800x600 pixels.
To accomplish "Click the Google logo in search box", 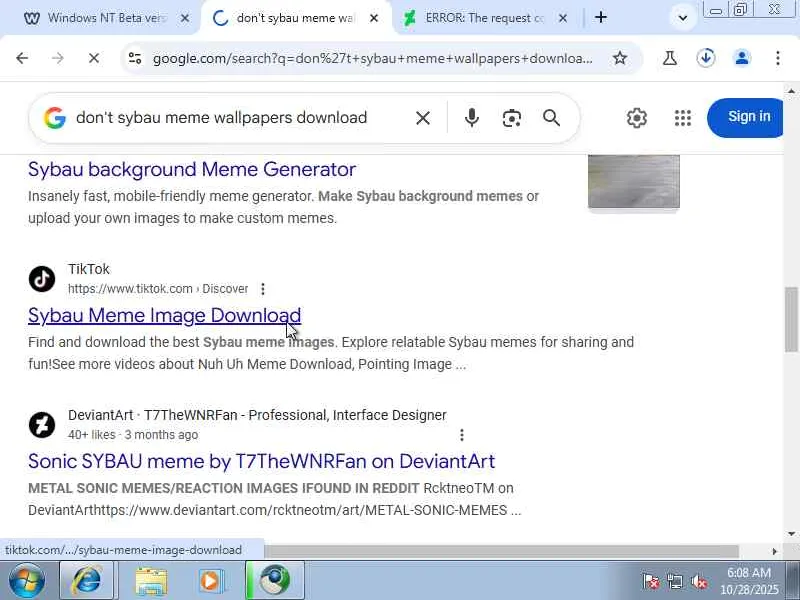I will click(55, 118).
